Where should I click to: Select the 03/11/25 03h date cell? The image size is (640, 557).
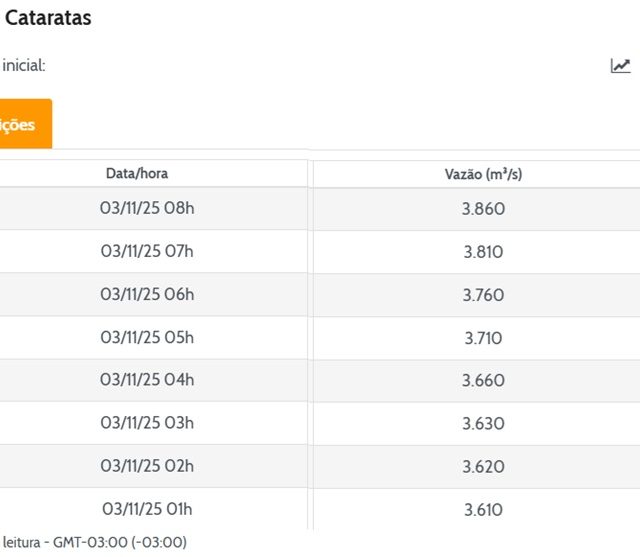147,423
